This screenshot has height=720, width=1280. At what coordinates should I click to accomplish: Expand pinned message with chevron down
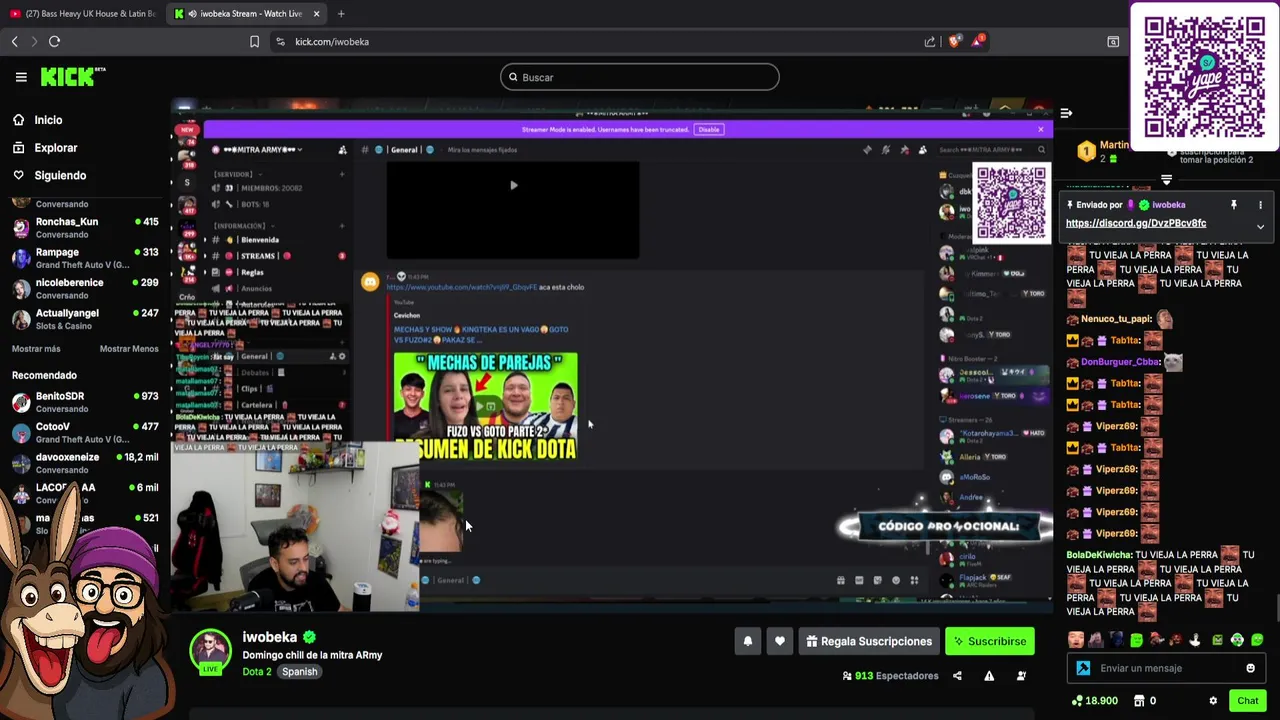click(1260, 227)
